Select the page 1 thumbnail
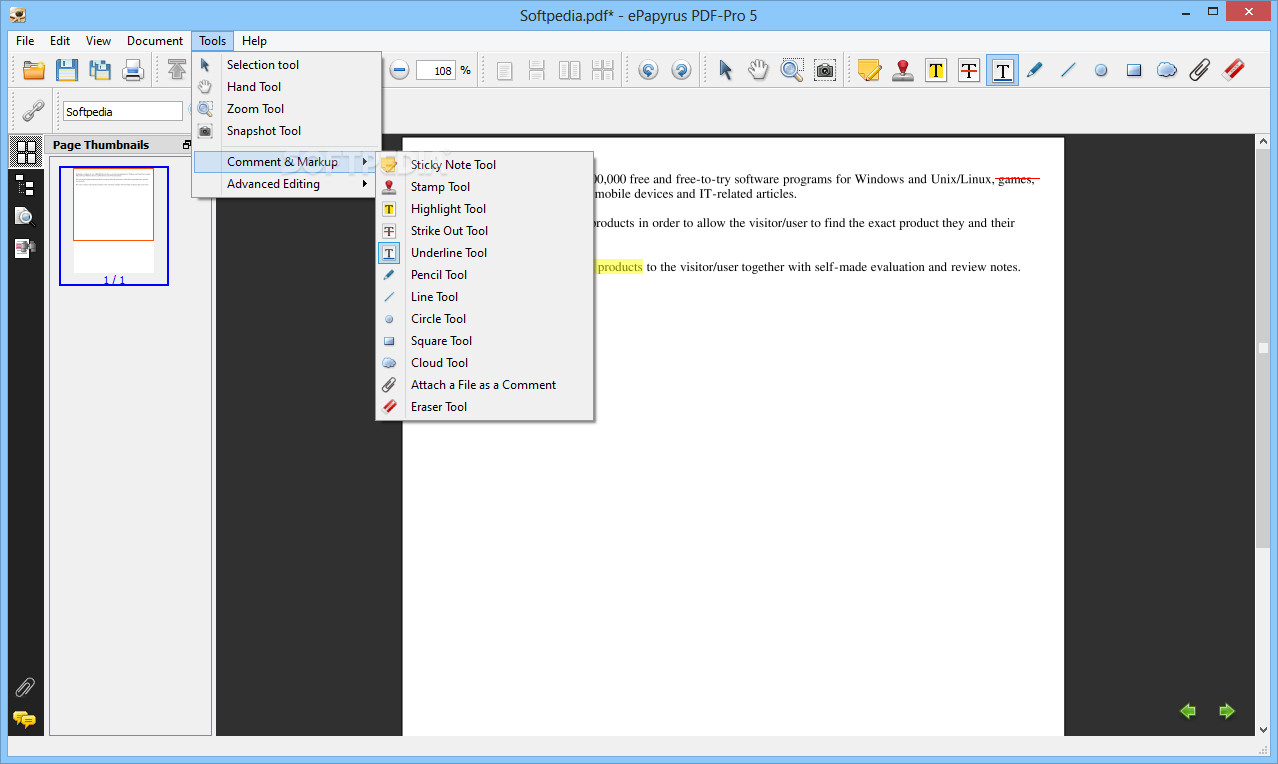 [x=114, y=226]
